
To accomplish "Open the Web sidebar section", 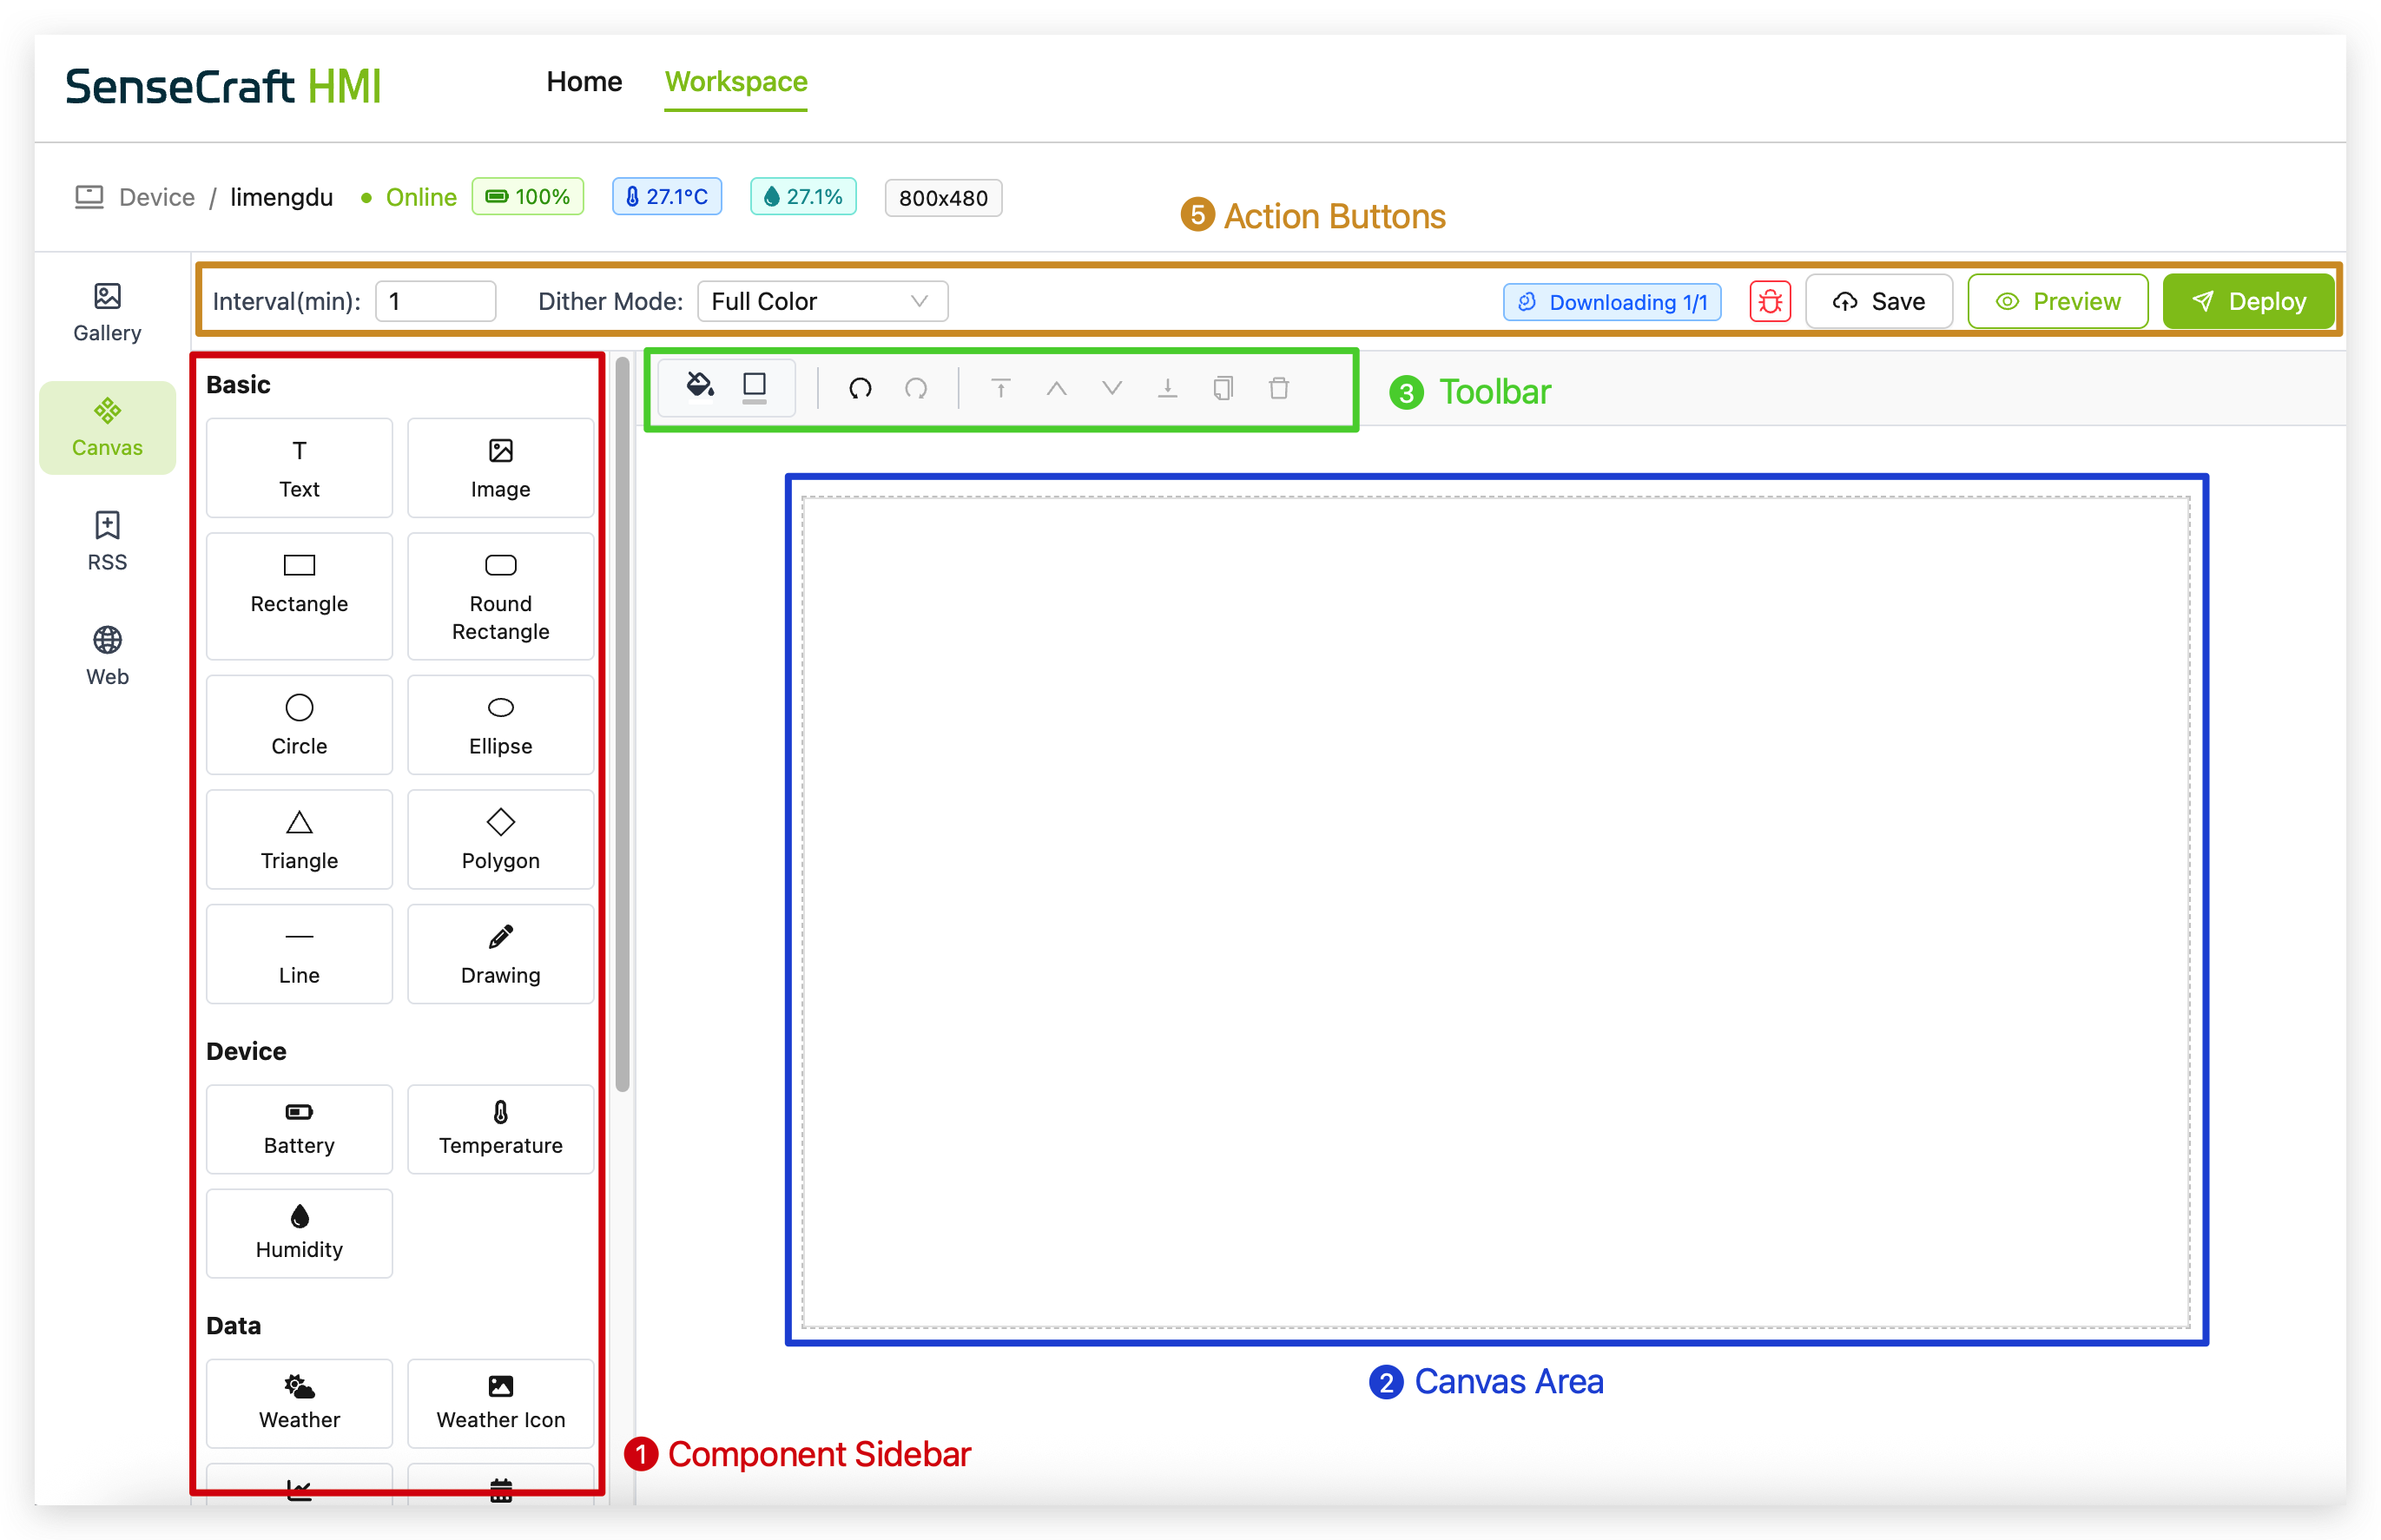I will pyautogui.click(x=107, y=656).
